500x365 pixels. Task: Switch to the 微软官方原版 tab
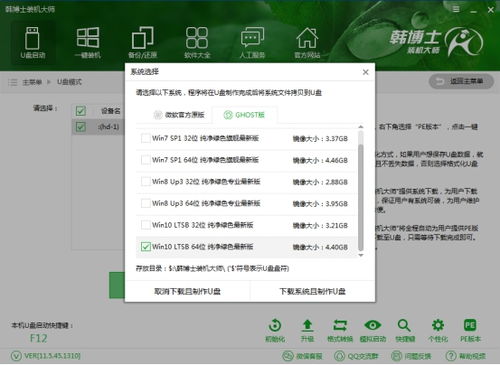click(x=179, y=115)
